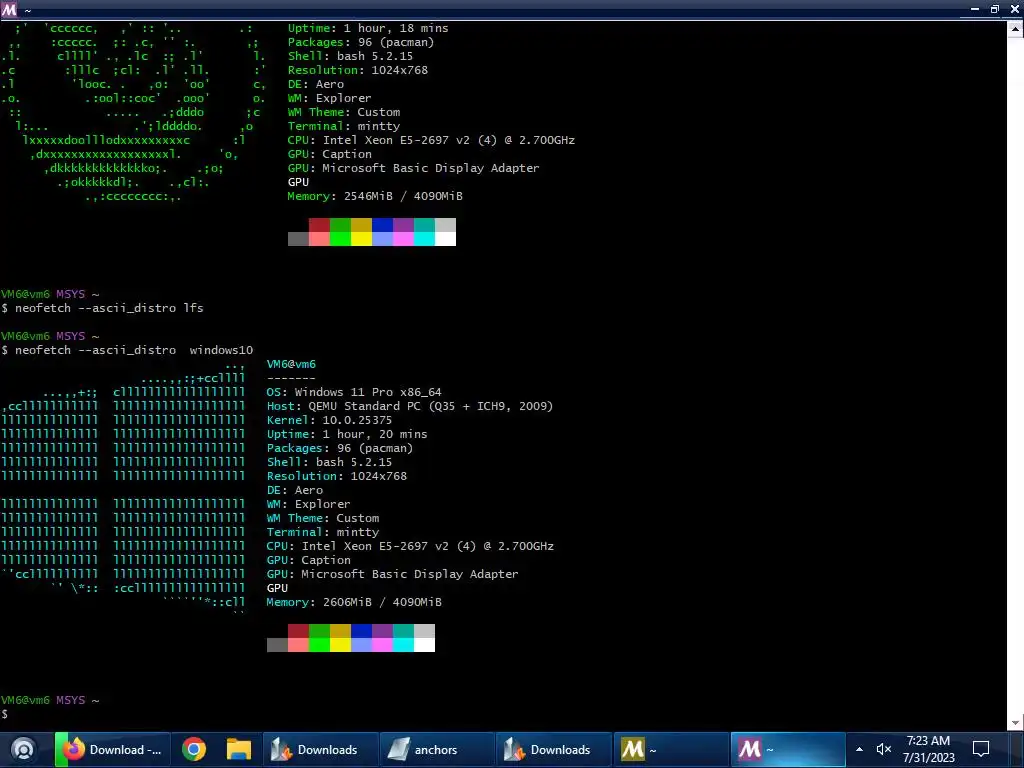Screen dimensions: 1024x768
Task: Switch to Firefox Download window
Action: 112,750
